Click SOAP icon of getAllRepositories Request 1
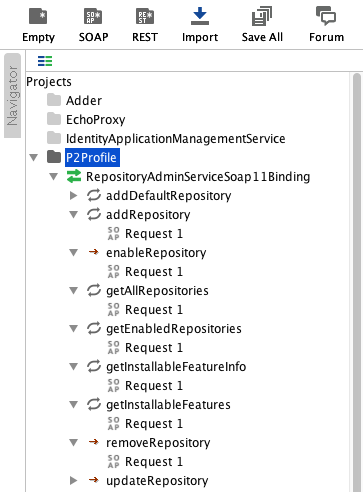363x492 pixels. tap(113, 309)
